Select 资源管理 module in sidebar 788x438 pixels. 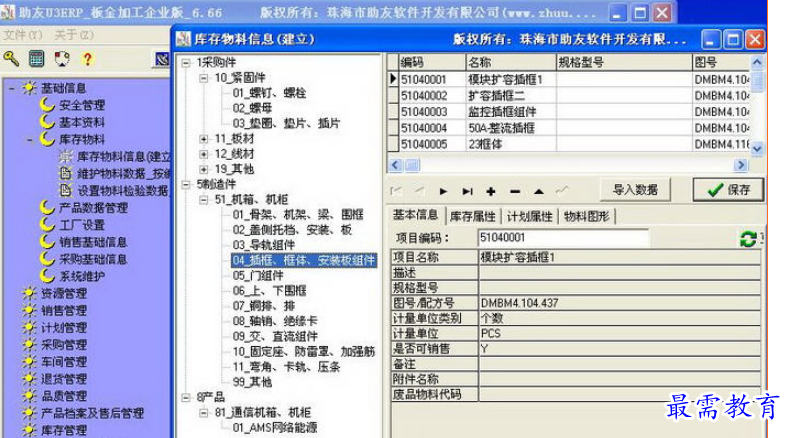pos(64,293)
